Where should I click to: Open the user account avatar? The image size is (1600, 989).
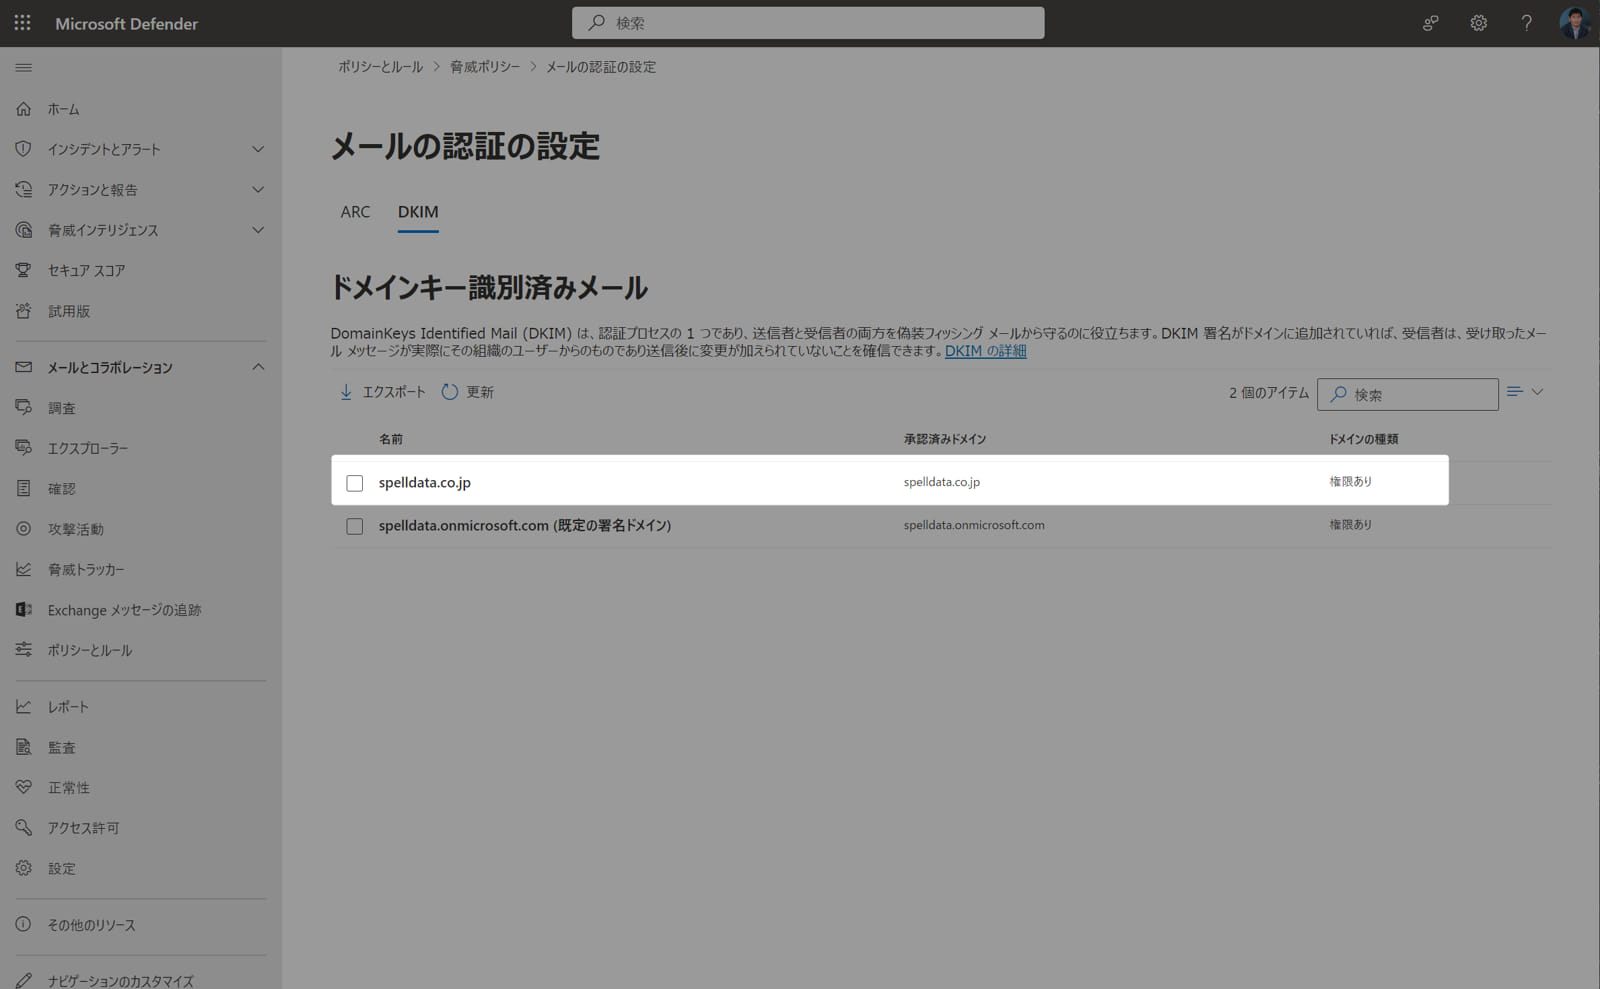[x=1575, y=23]
